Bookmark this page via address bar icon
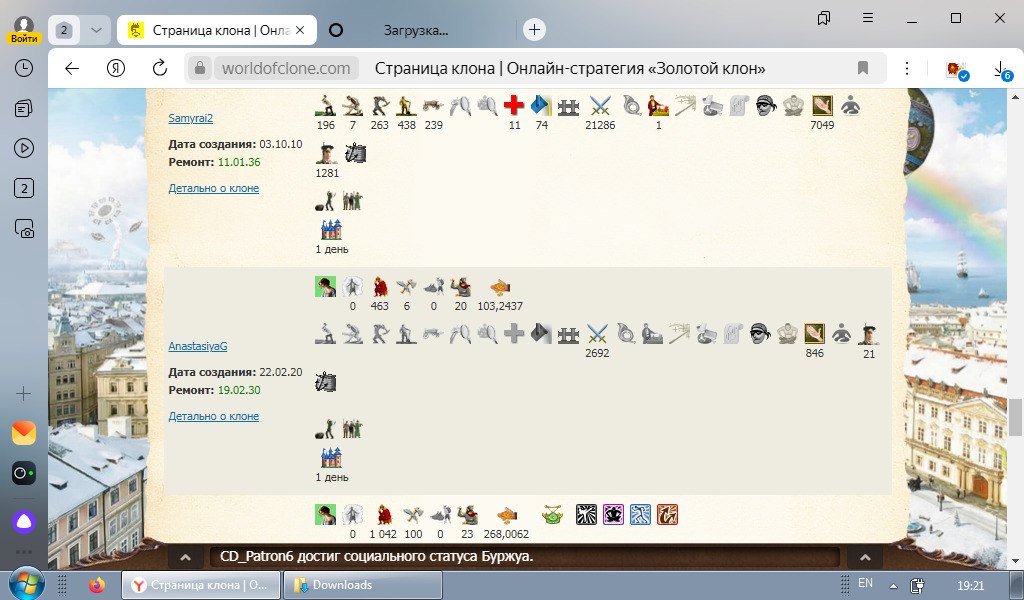The width and height of the screenshot is (1024, 600). coord(862,69)
